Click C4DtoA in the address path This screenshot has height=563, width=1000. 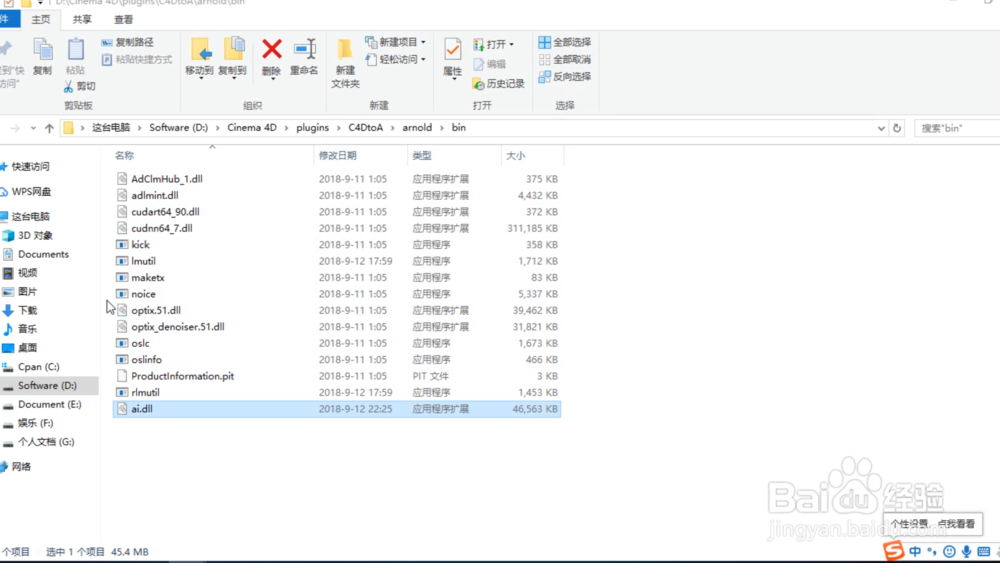(365, 128)
